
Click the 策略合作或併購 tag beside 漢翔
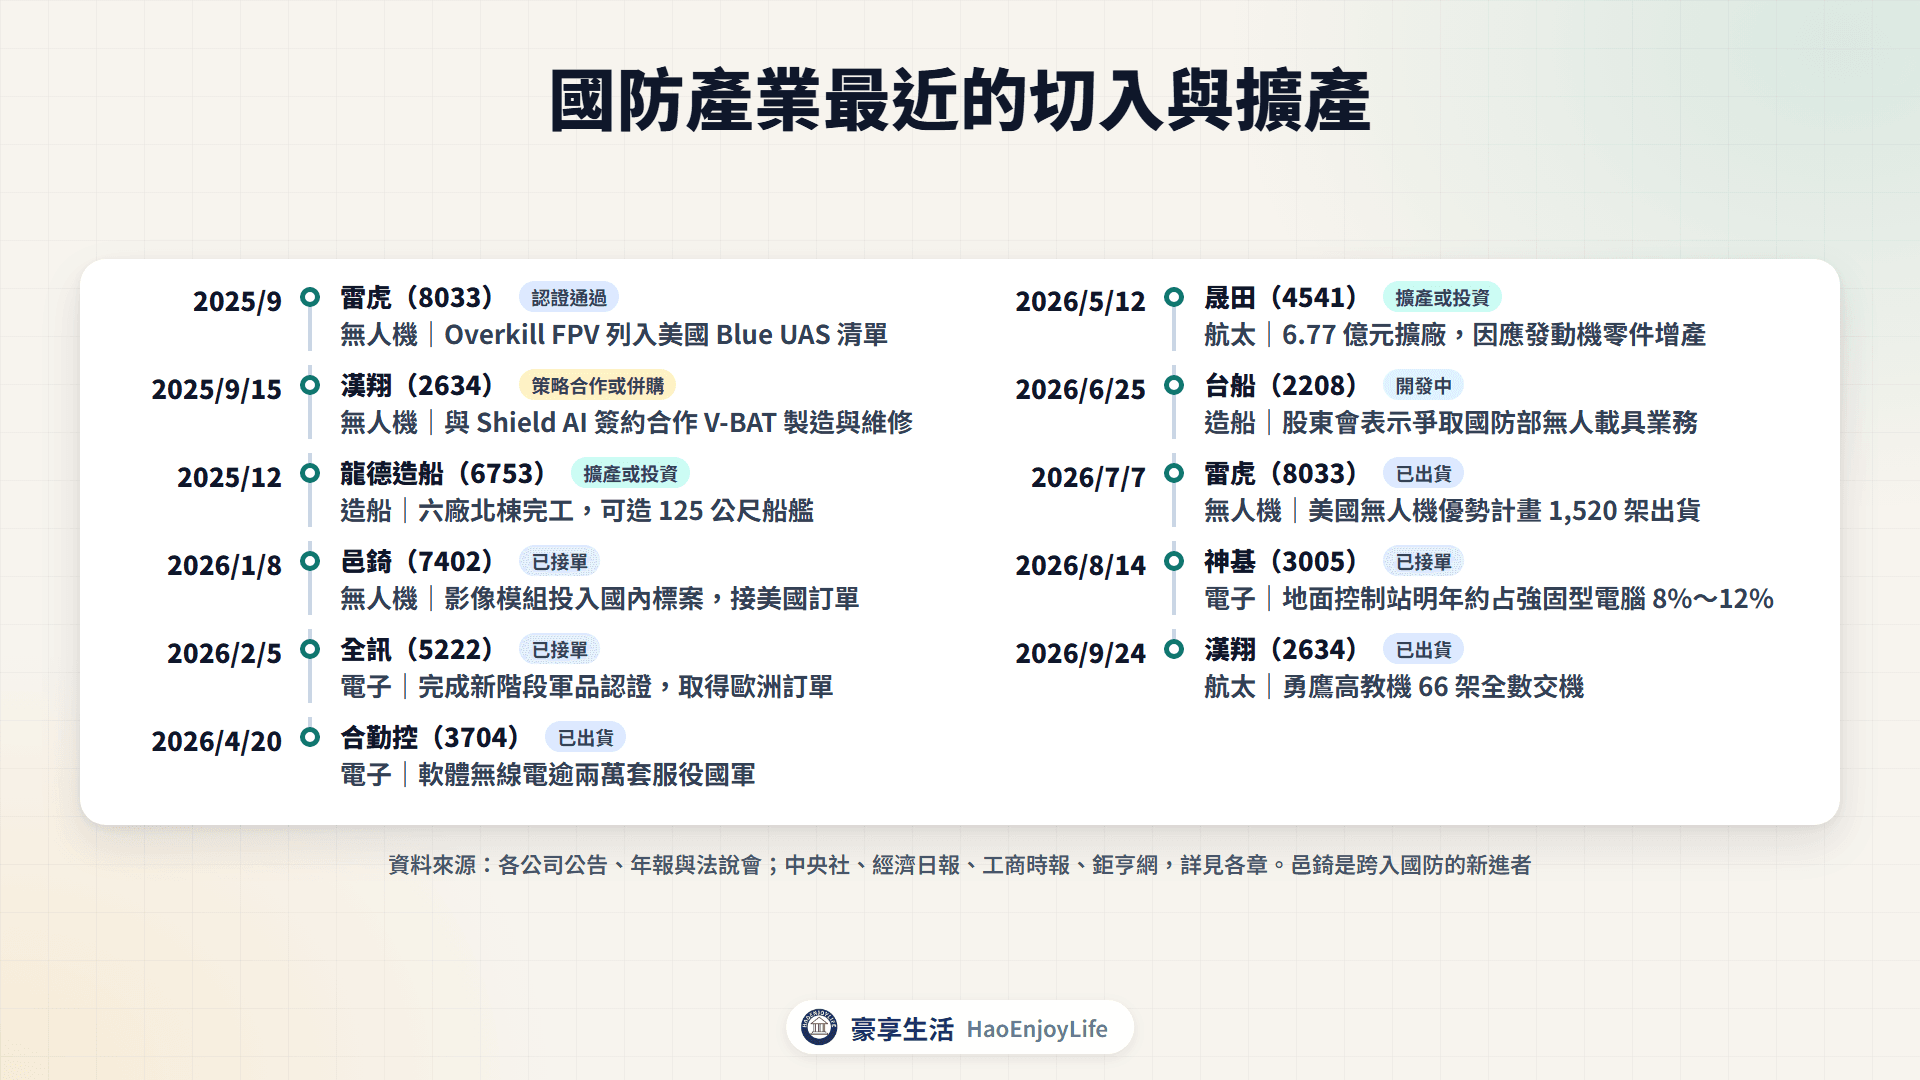597,386
